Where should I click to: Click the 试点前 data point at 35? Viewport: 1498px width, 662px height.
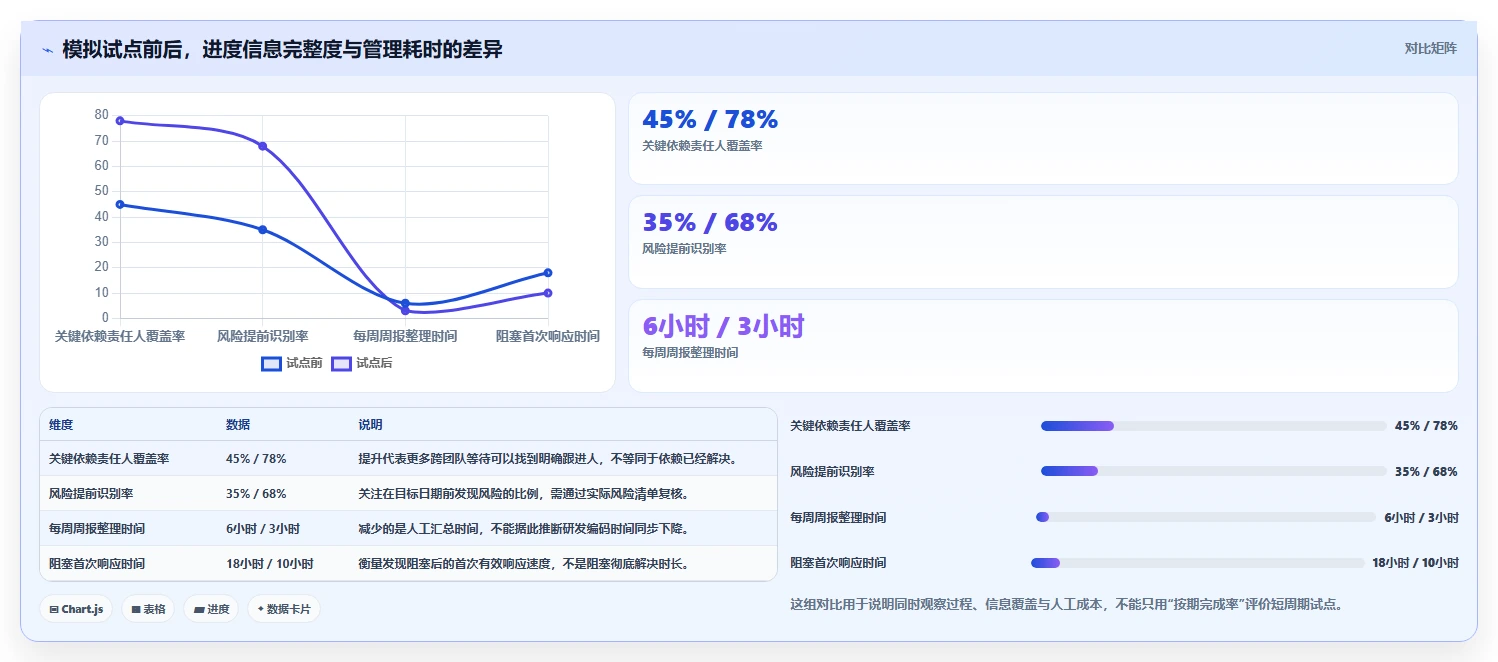263,230
